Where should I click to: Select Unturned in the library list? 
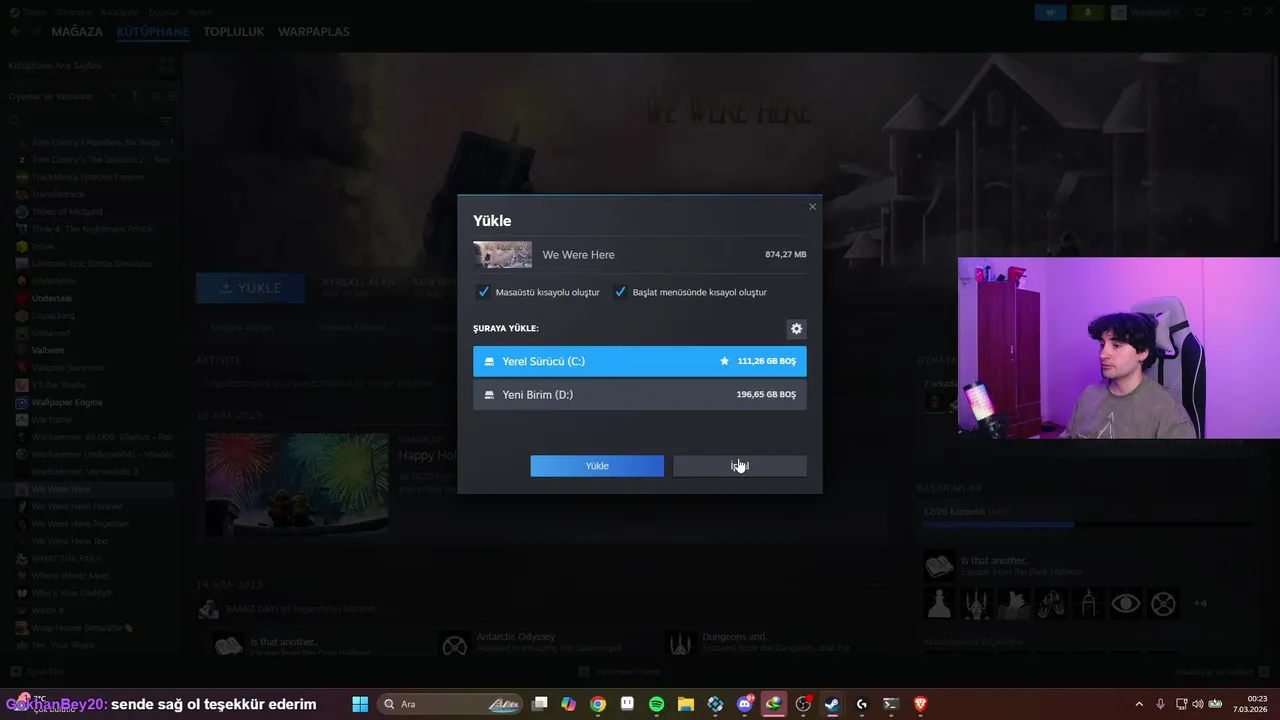pyautogui.click(x=51, y=333)
